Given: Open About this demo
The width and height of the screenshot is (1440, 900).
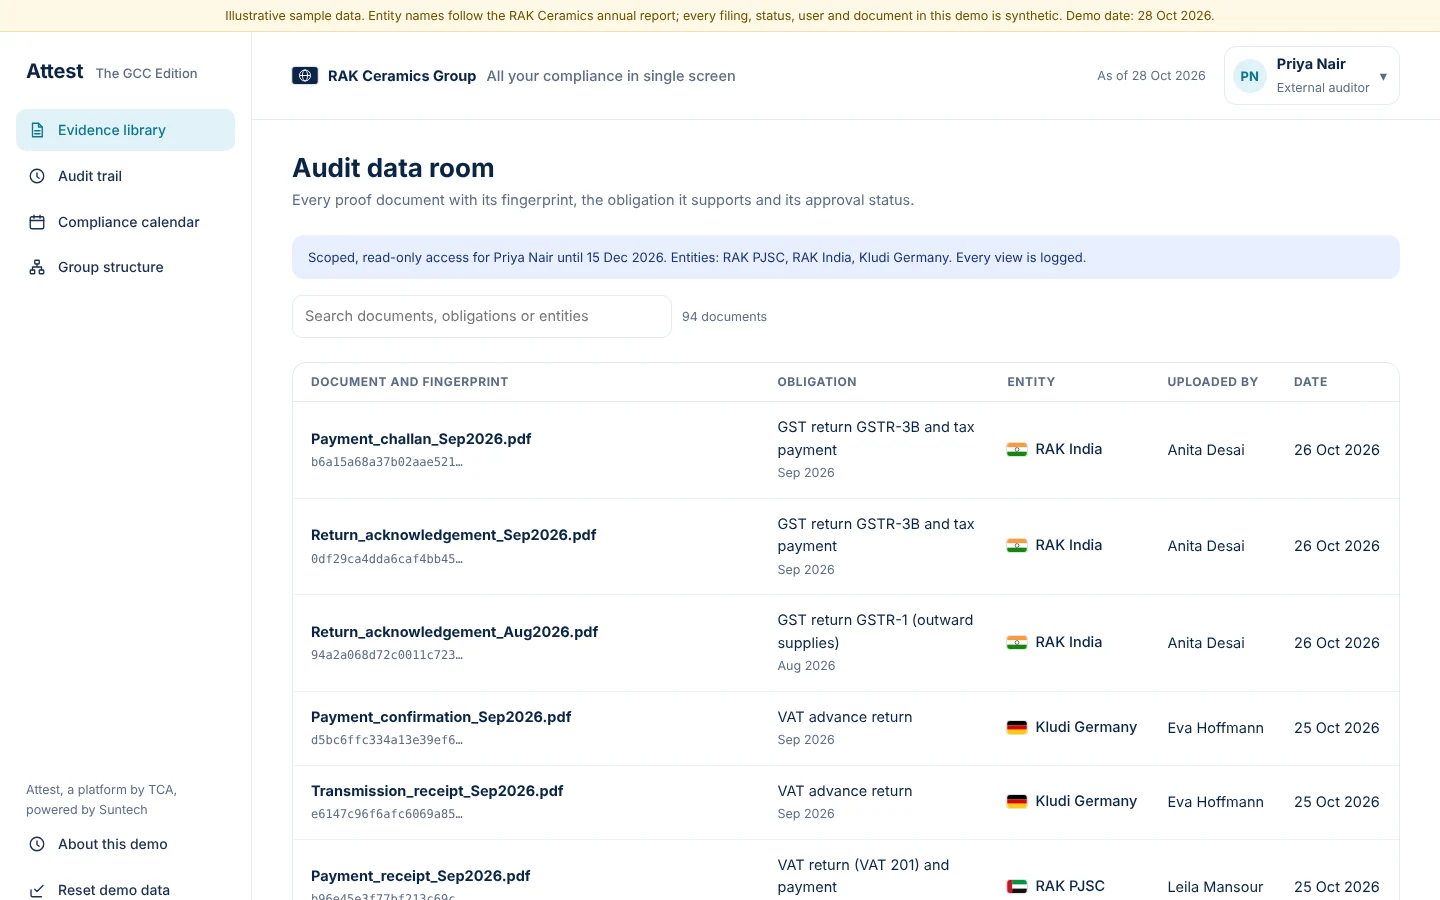Looking at the screenshot, I should pos(125,844).
